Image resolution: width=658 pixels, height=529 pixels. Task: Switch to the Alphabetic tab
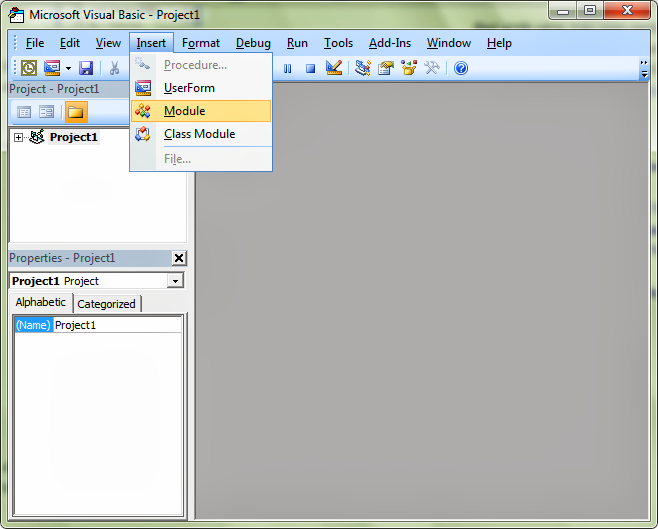(x=41, y=302)
